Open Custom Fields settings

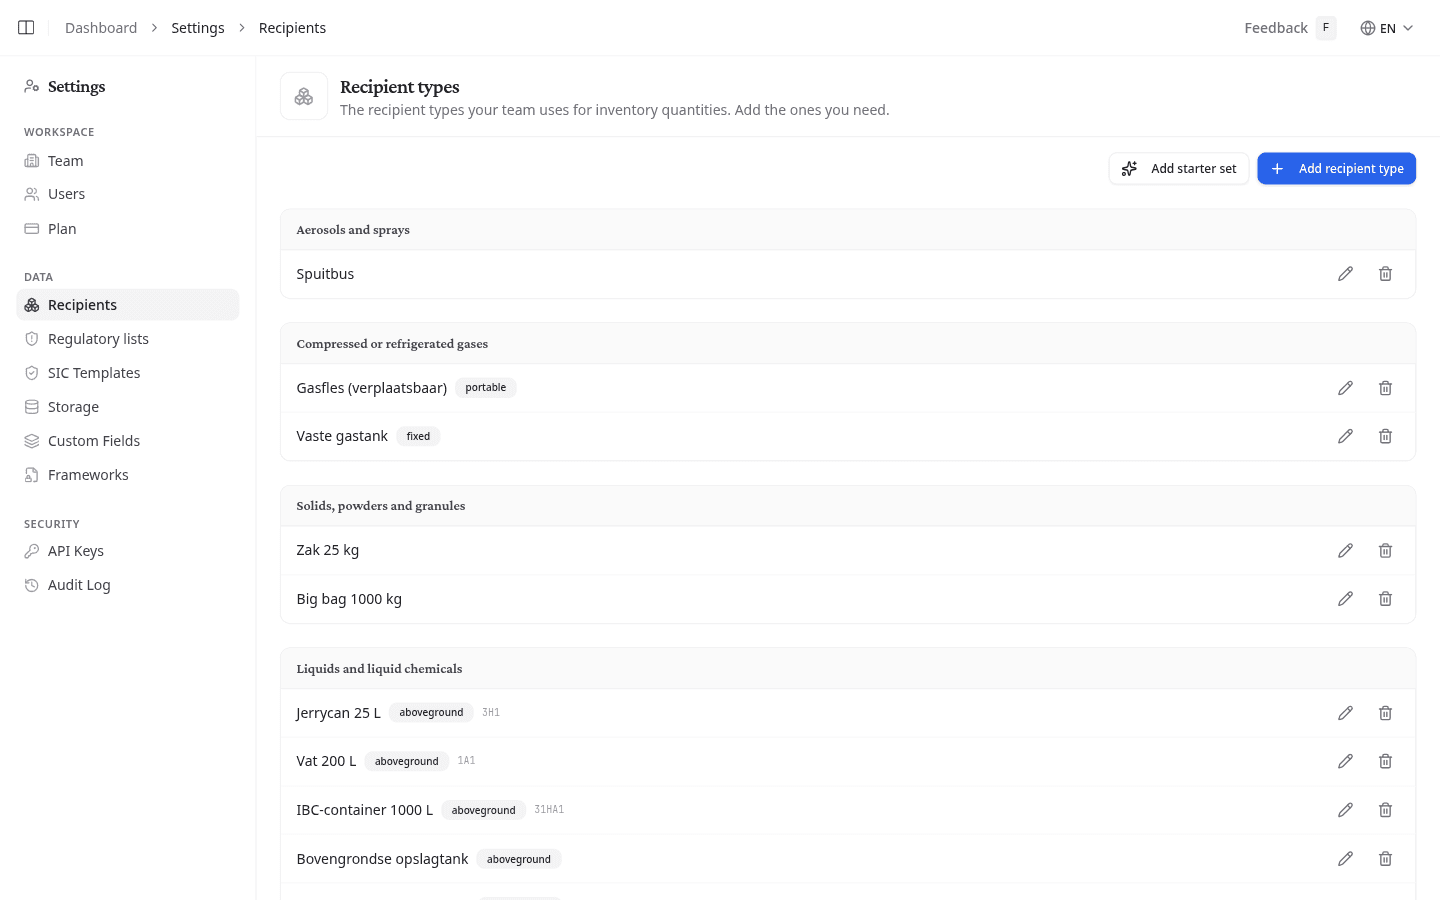point(128,441)
